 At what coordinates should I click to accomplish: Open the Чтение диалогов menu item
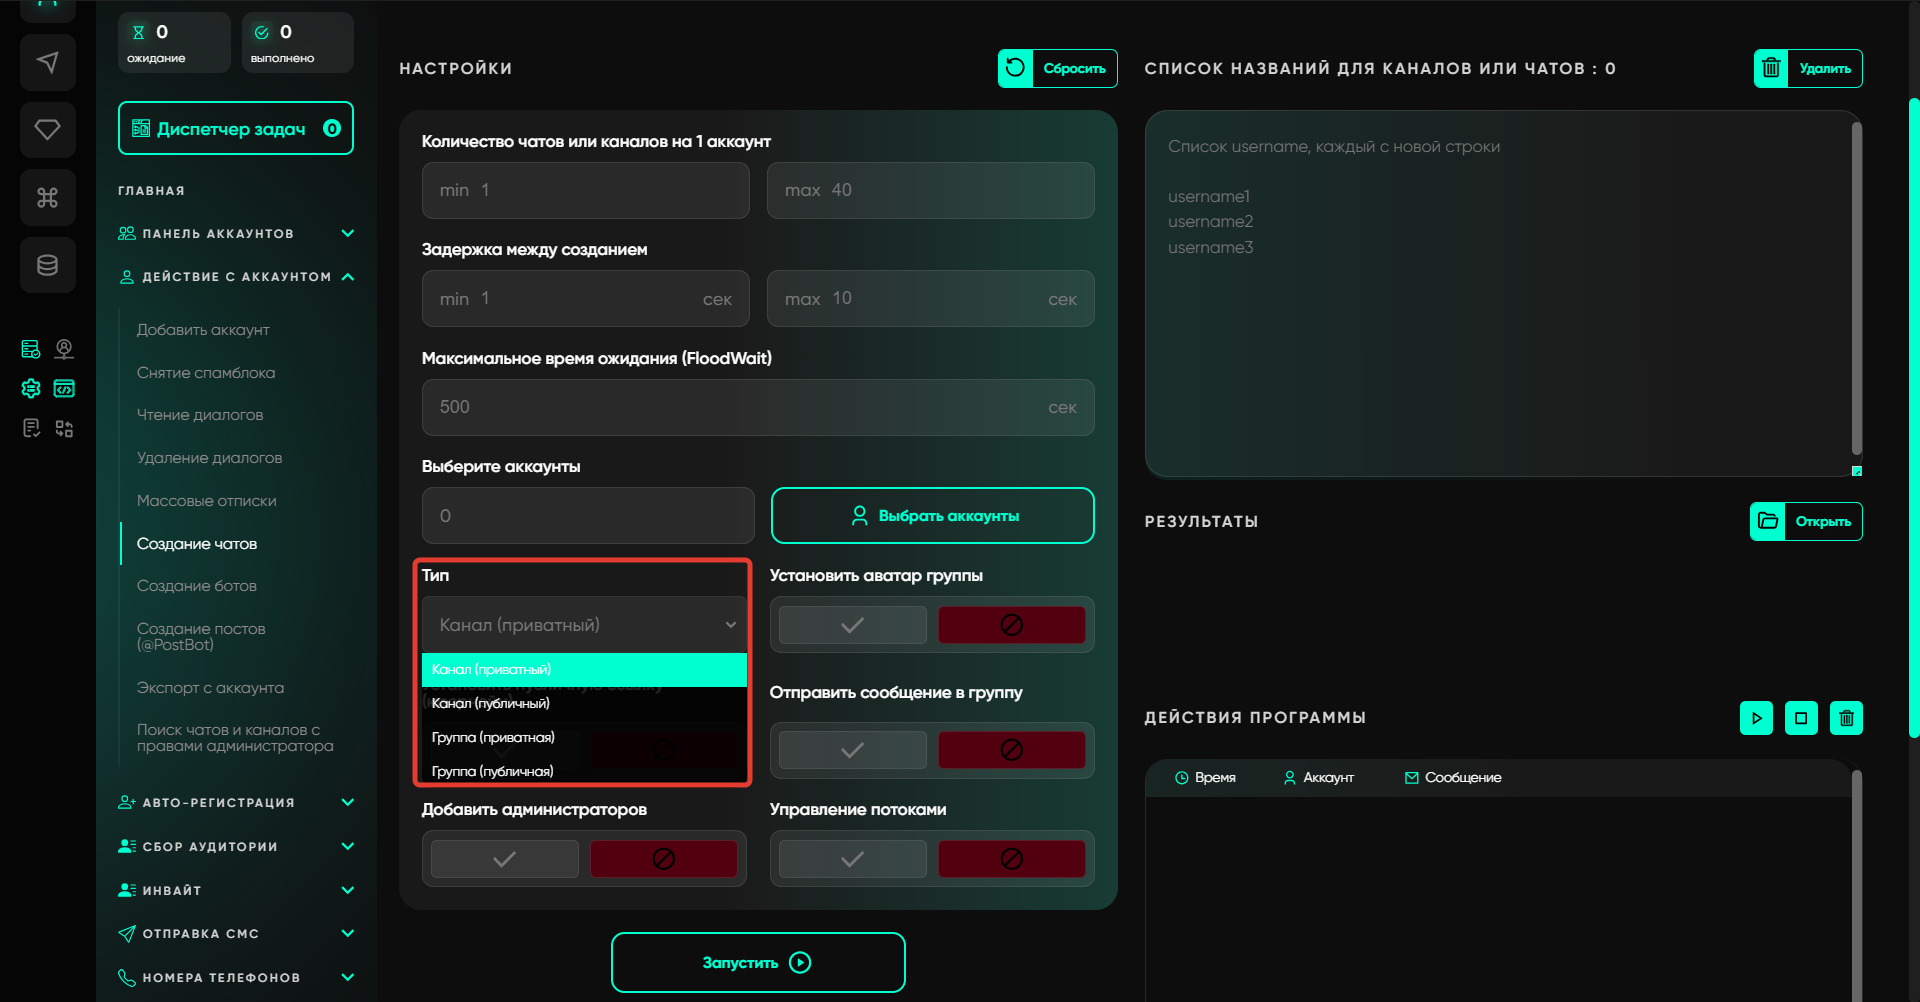tap(200, 415)
